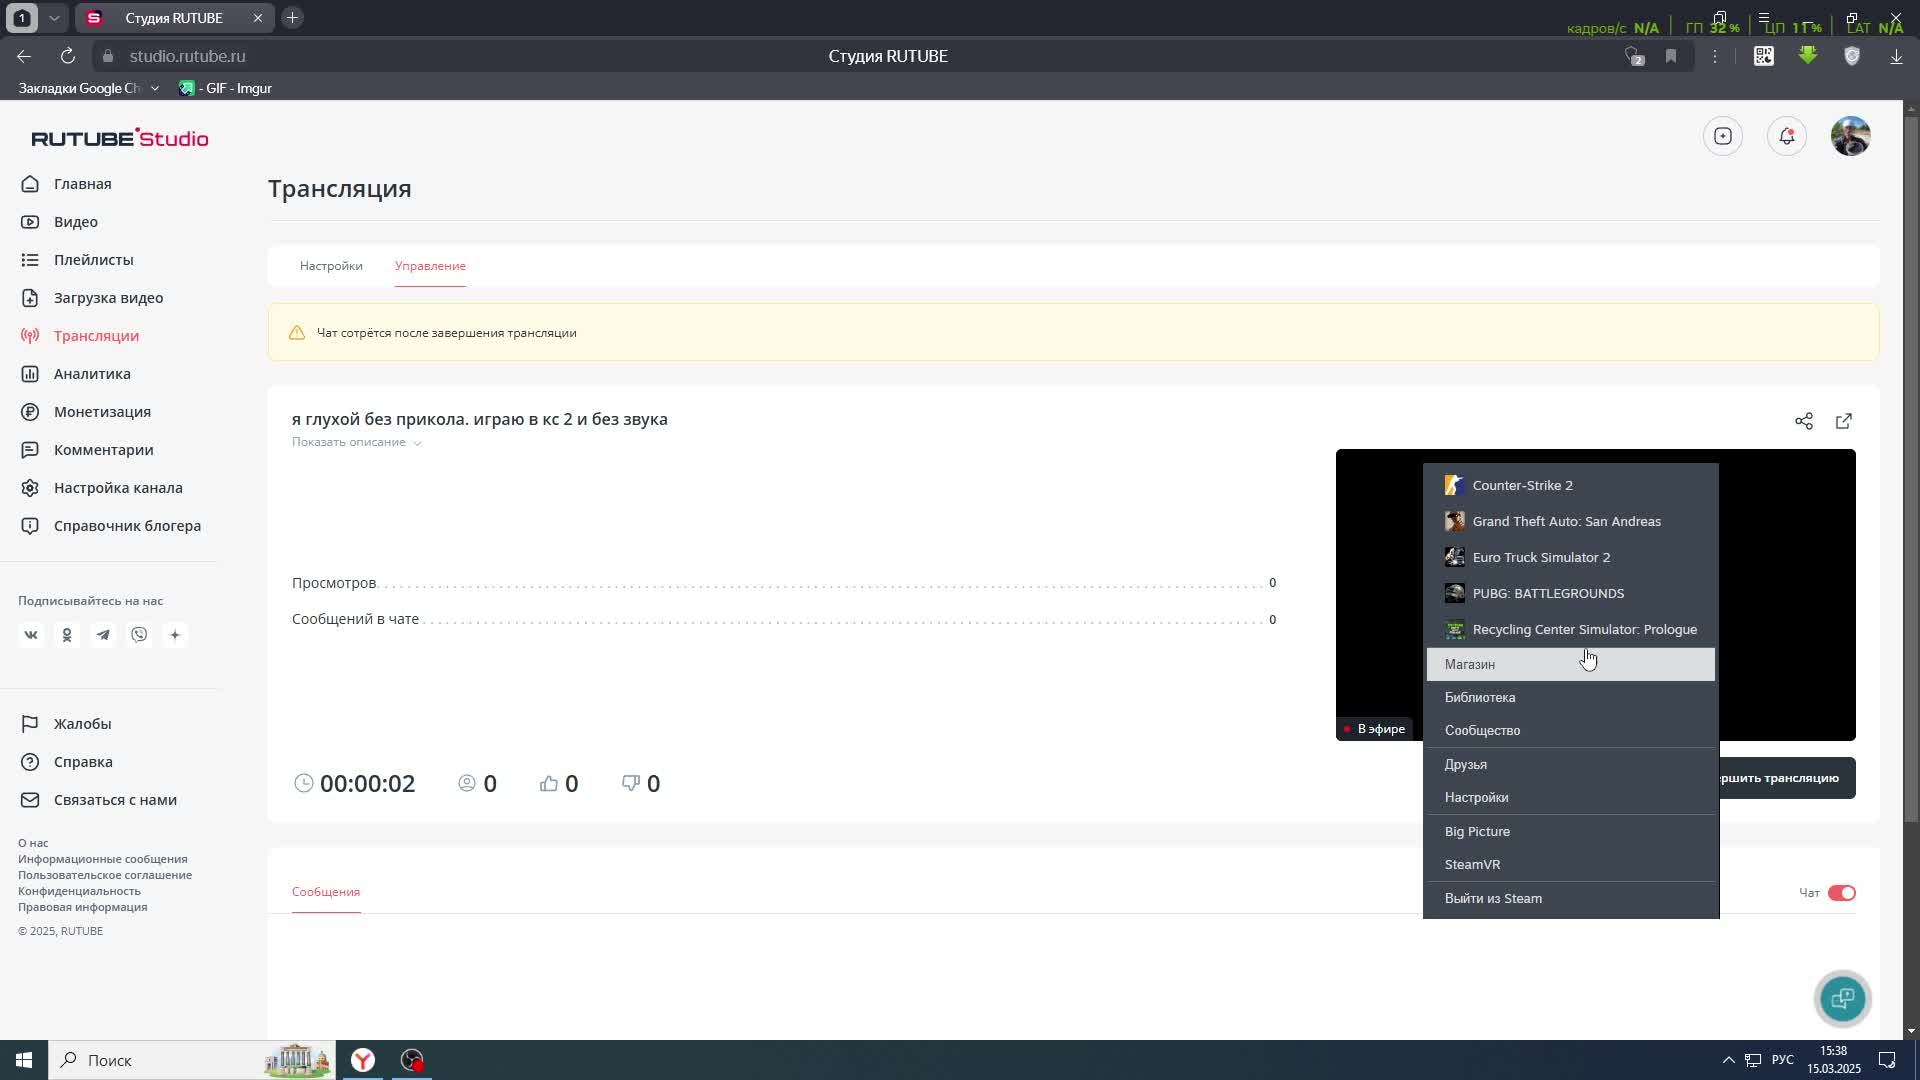1920x1080 pixels.
Task: Launch PUBG: BATTLEGROUNDS from menu
Action: click(1571, 593)
